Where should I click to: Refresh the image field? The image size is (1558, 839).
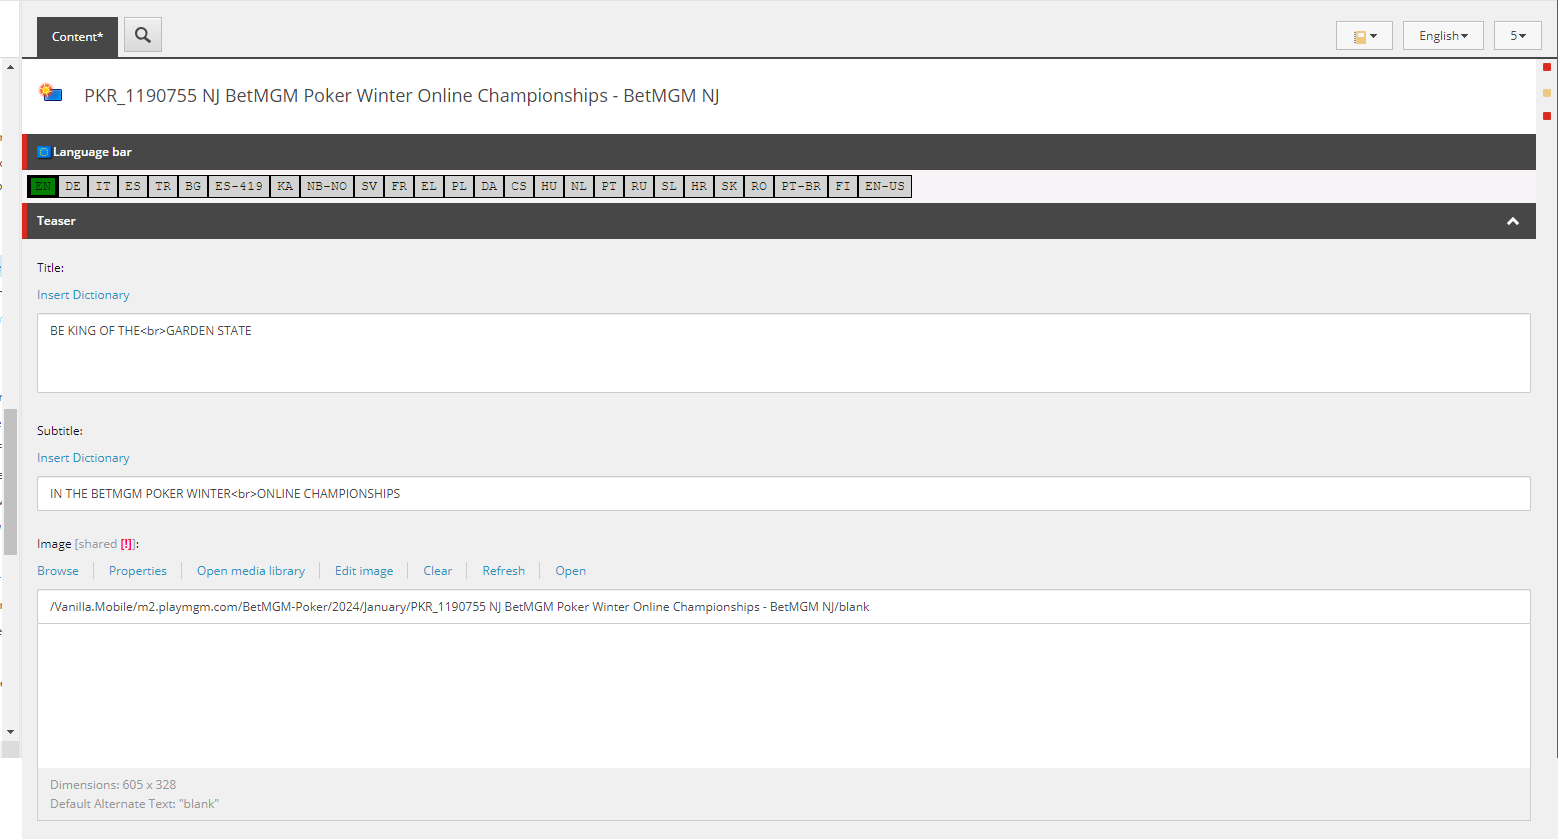coord(503,571)
